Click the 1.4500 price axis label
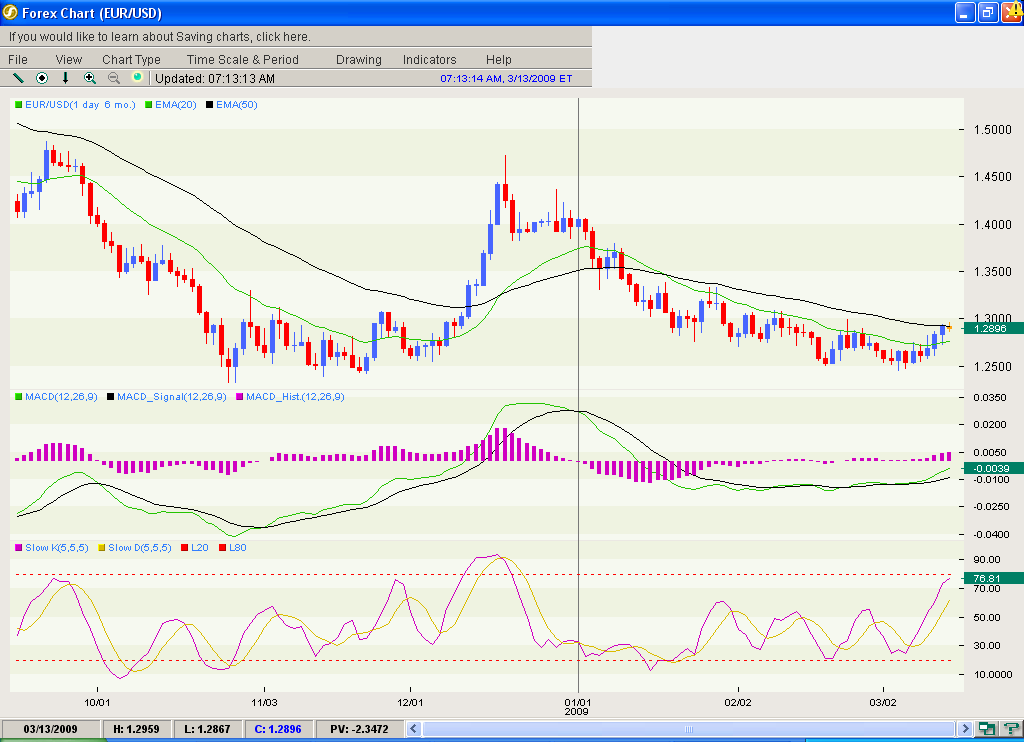The image size is (1024, 742). pyautogui.click(x=993, y=176)
